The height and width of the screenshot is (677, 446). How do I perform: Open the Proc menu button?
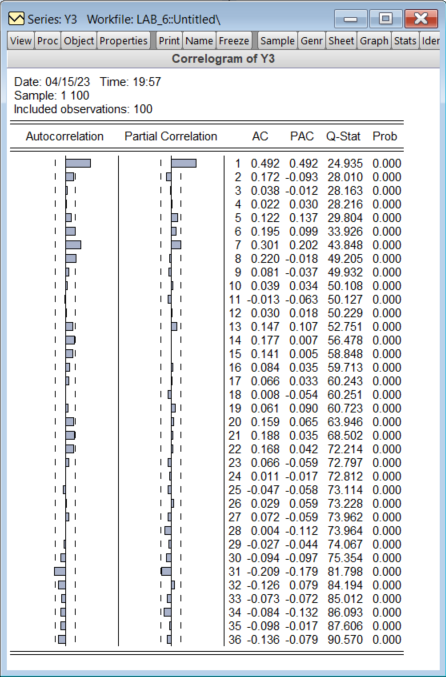point(47,41)
